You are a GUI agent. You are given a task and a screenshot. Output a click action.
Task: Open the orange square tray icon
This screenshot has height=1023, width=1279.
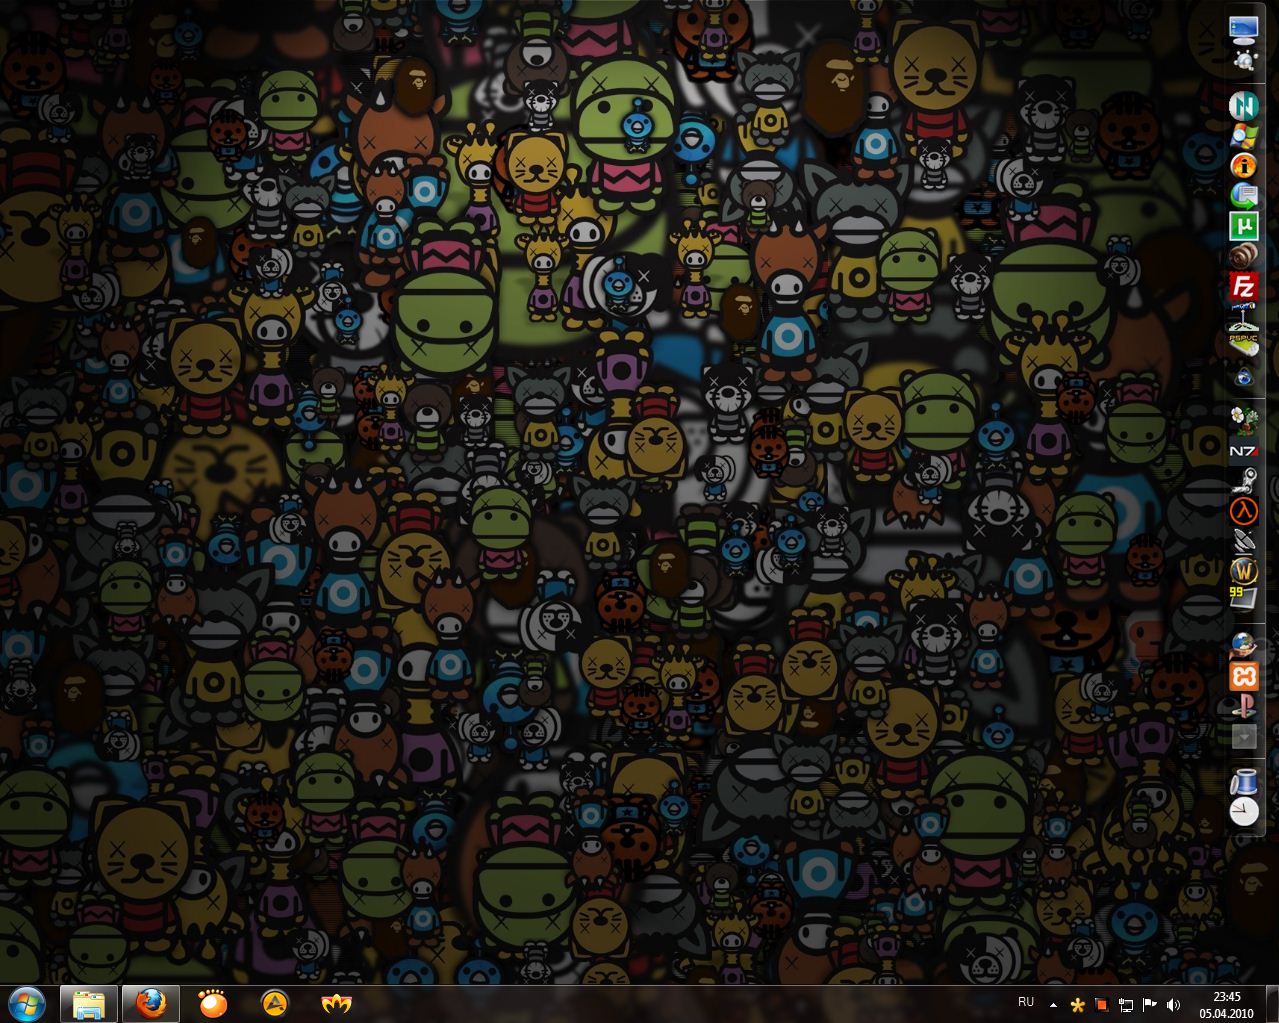1101,1004
